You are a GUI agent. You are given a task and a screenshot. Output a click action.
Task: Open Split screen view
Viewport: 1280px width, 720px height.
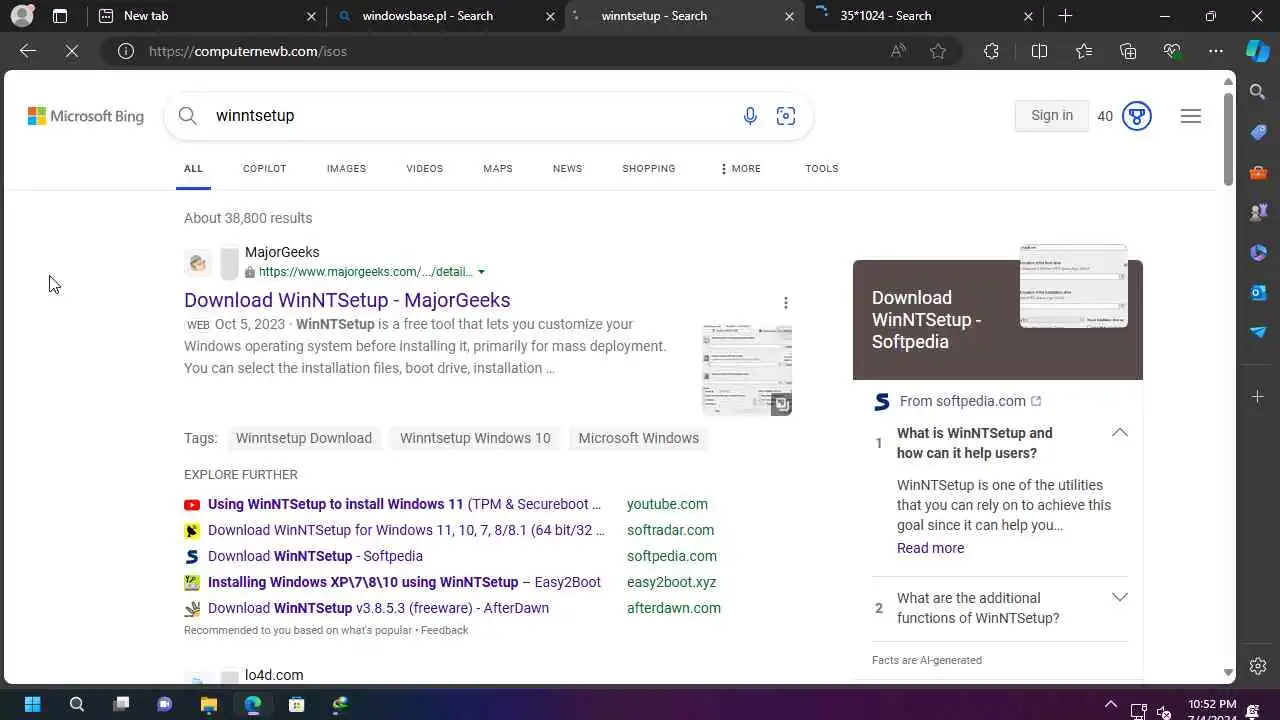tap(1039, 51)
